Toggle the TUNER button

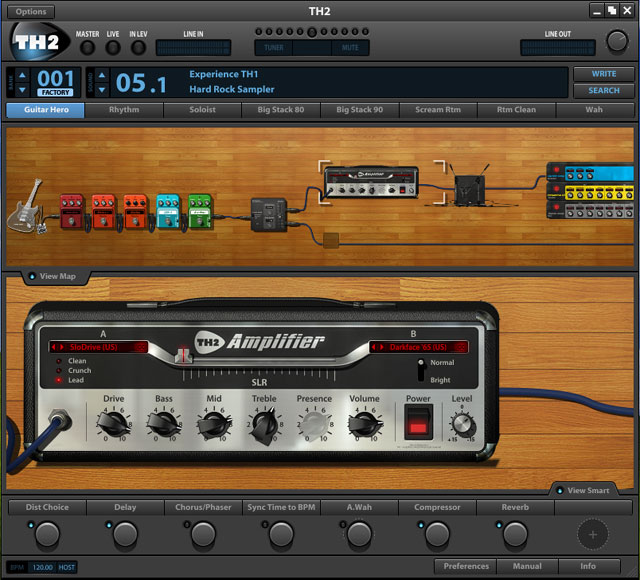pyautogui.click(x=273, y=48)
